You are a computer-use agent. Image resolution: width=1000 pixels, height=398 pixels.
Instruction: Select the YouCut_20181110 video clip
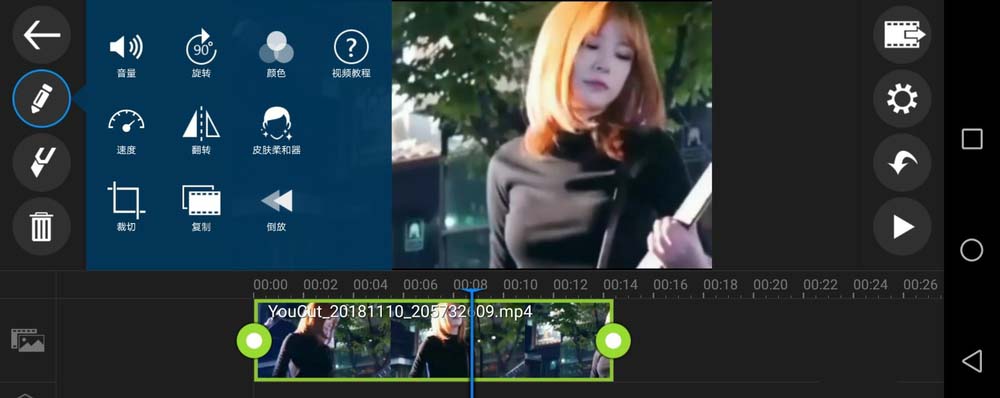point(434,340)
